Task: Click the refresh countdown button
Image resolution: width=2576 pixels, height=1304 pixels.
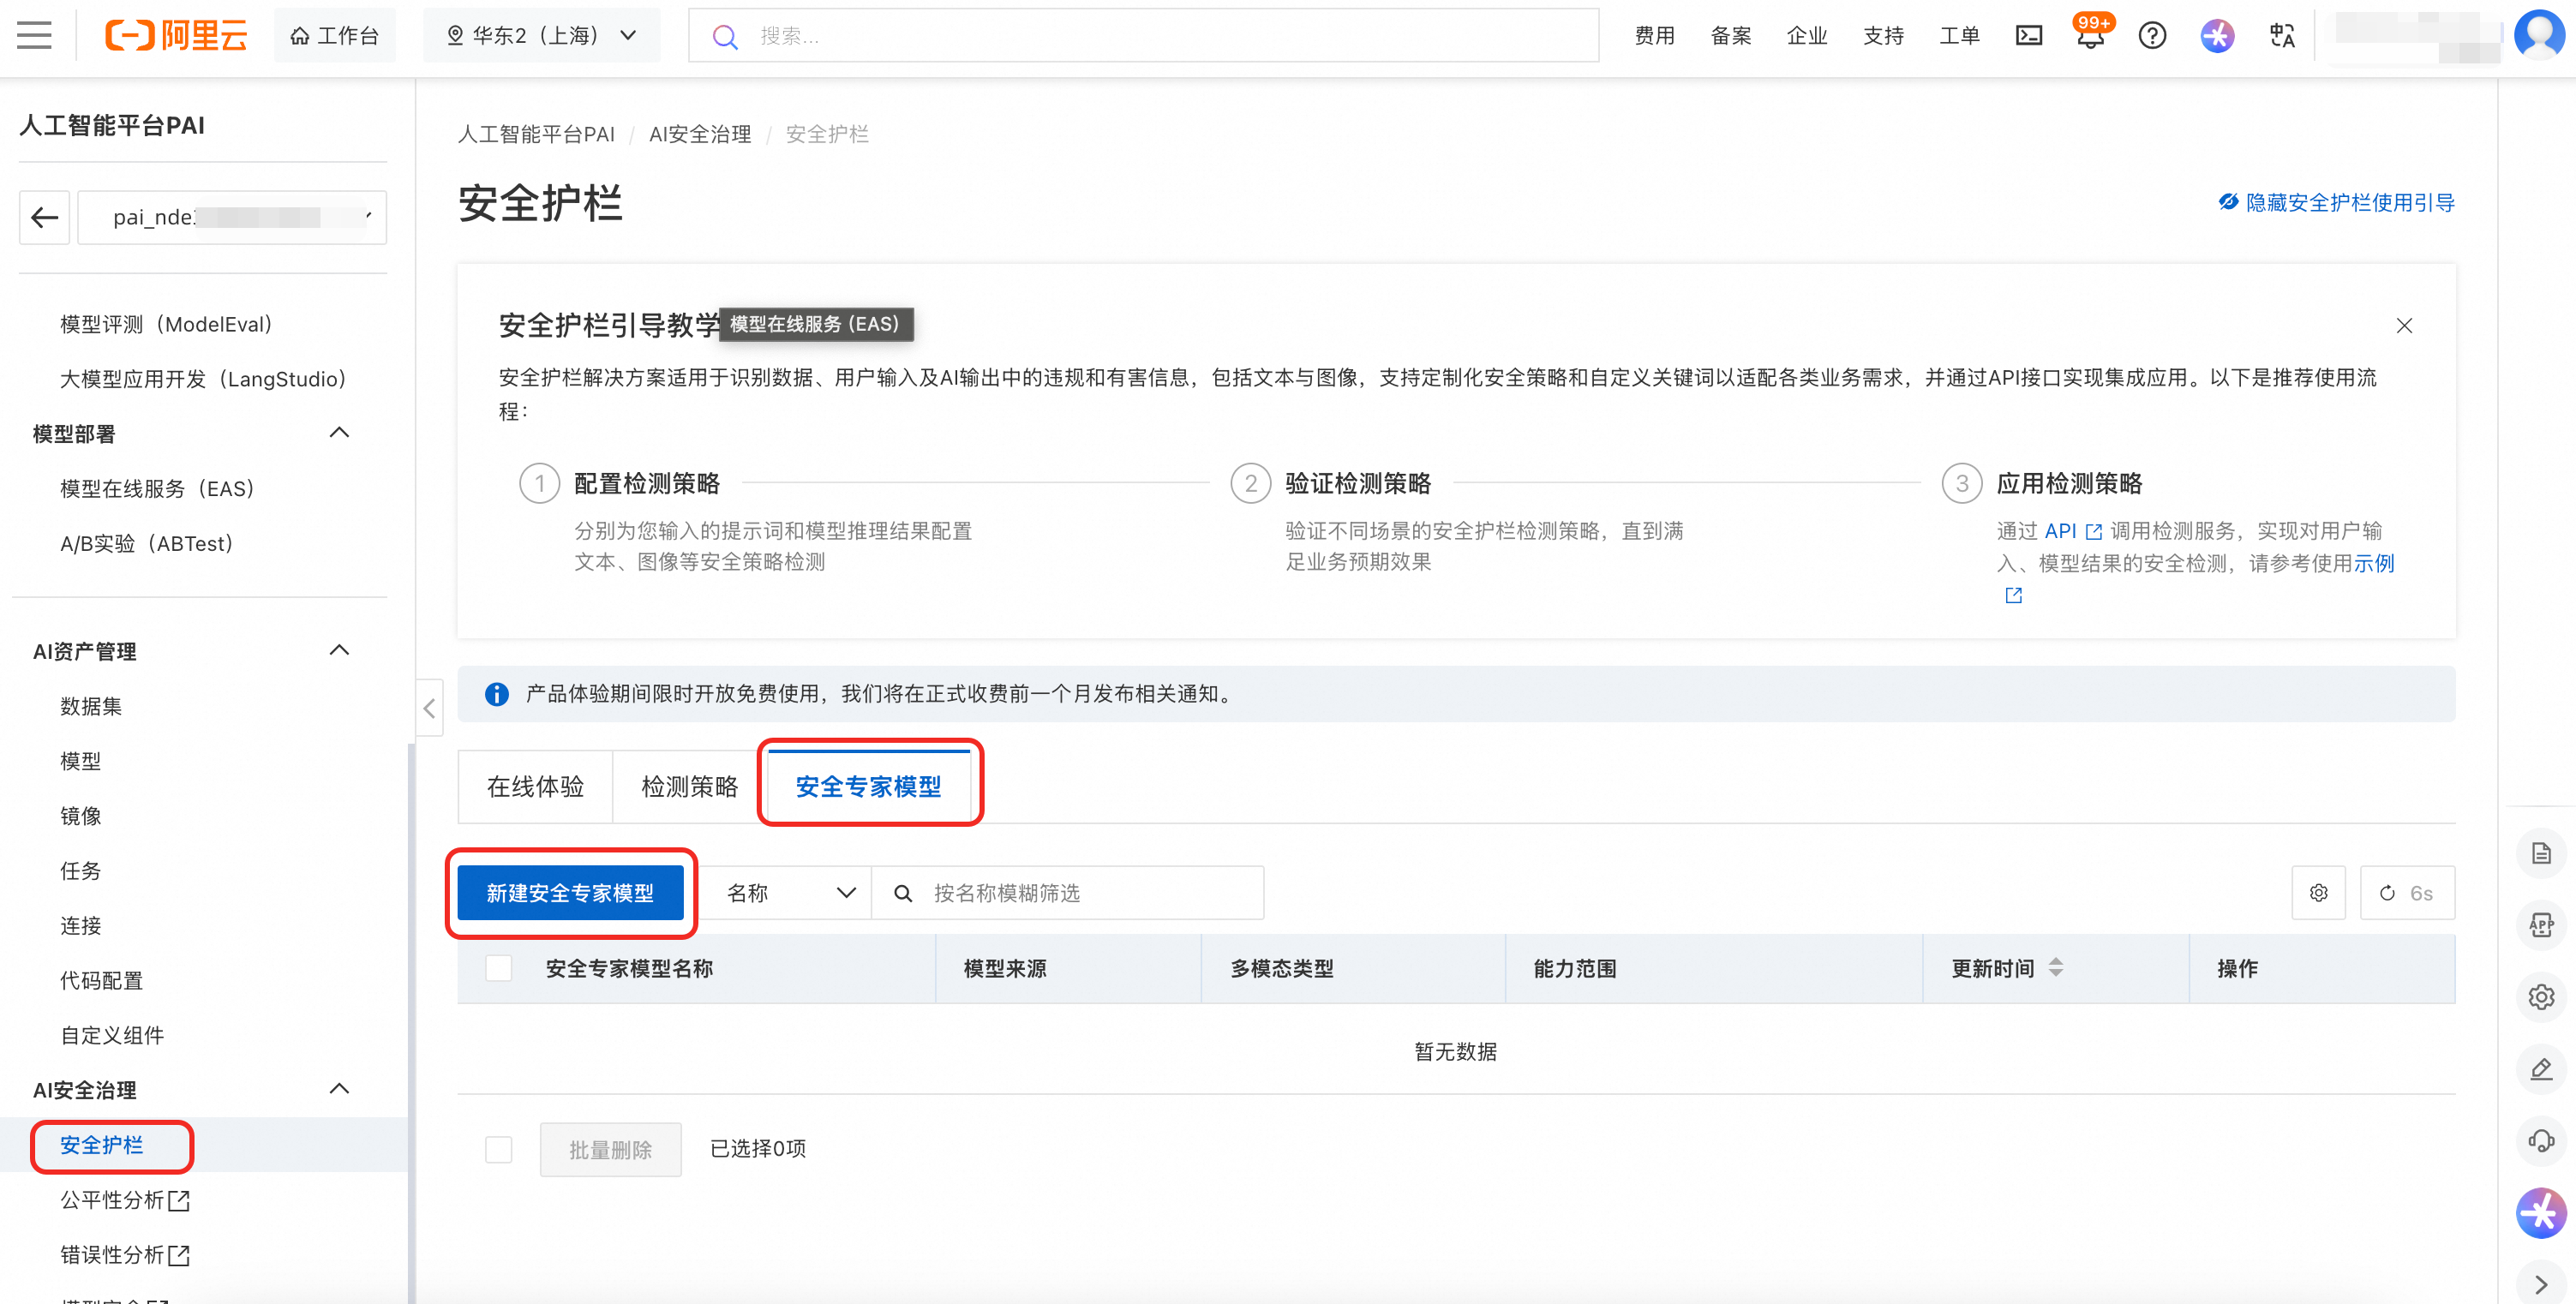Action: point(2406,893)
